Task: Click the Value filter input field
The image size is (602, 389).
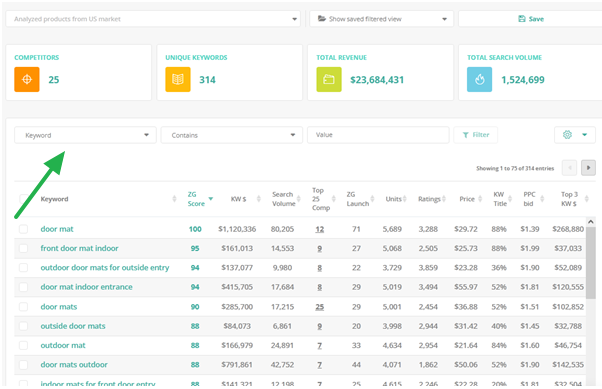Action: tap(378, 135)
